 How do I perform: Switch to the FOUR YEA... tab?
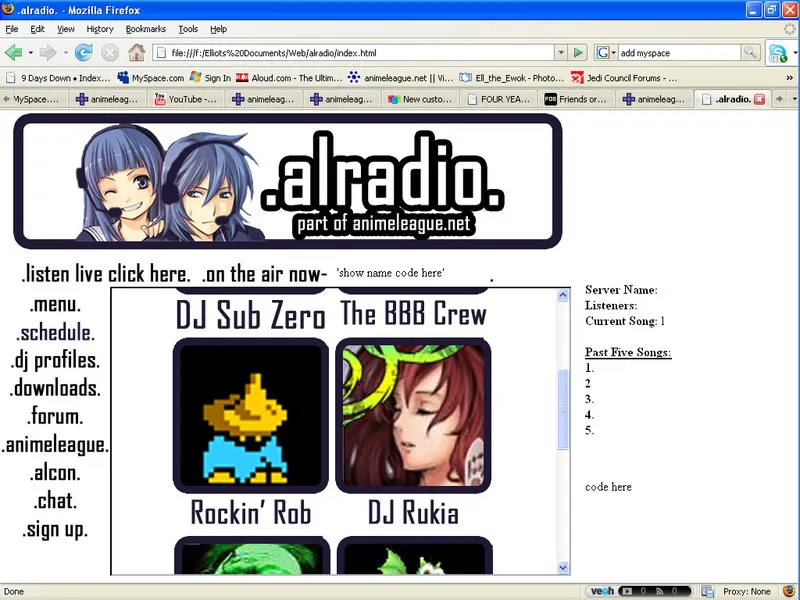coord(498,99)
